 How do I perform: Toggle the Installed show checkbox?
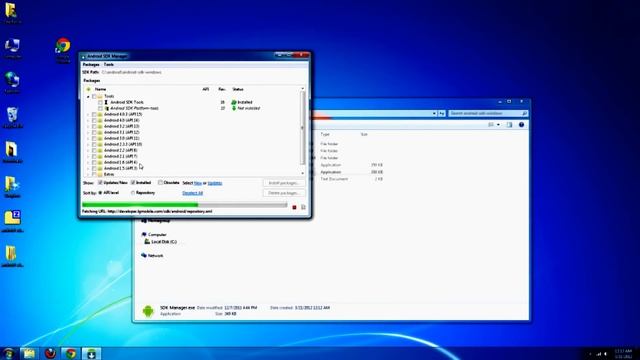[x=133, y=182]
